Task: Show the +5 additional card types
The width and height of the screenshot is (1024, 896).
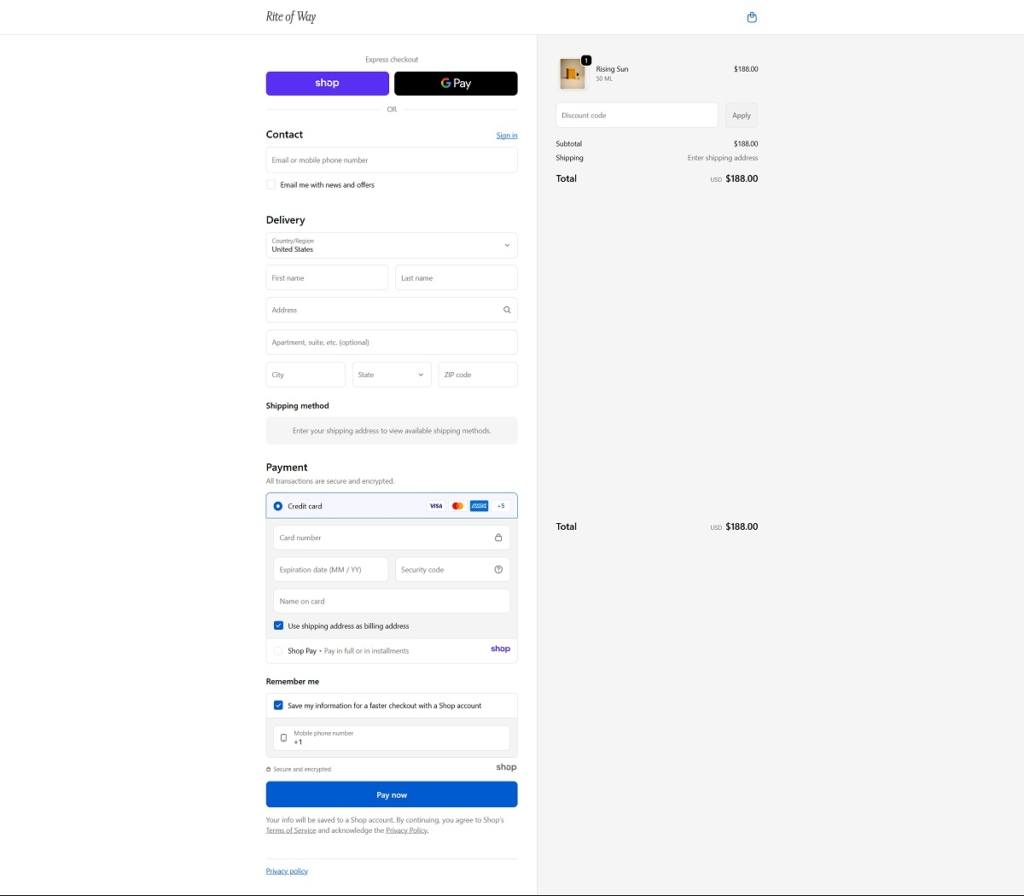Action: (501, 506)
